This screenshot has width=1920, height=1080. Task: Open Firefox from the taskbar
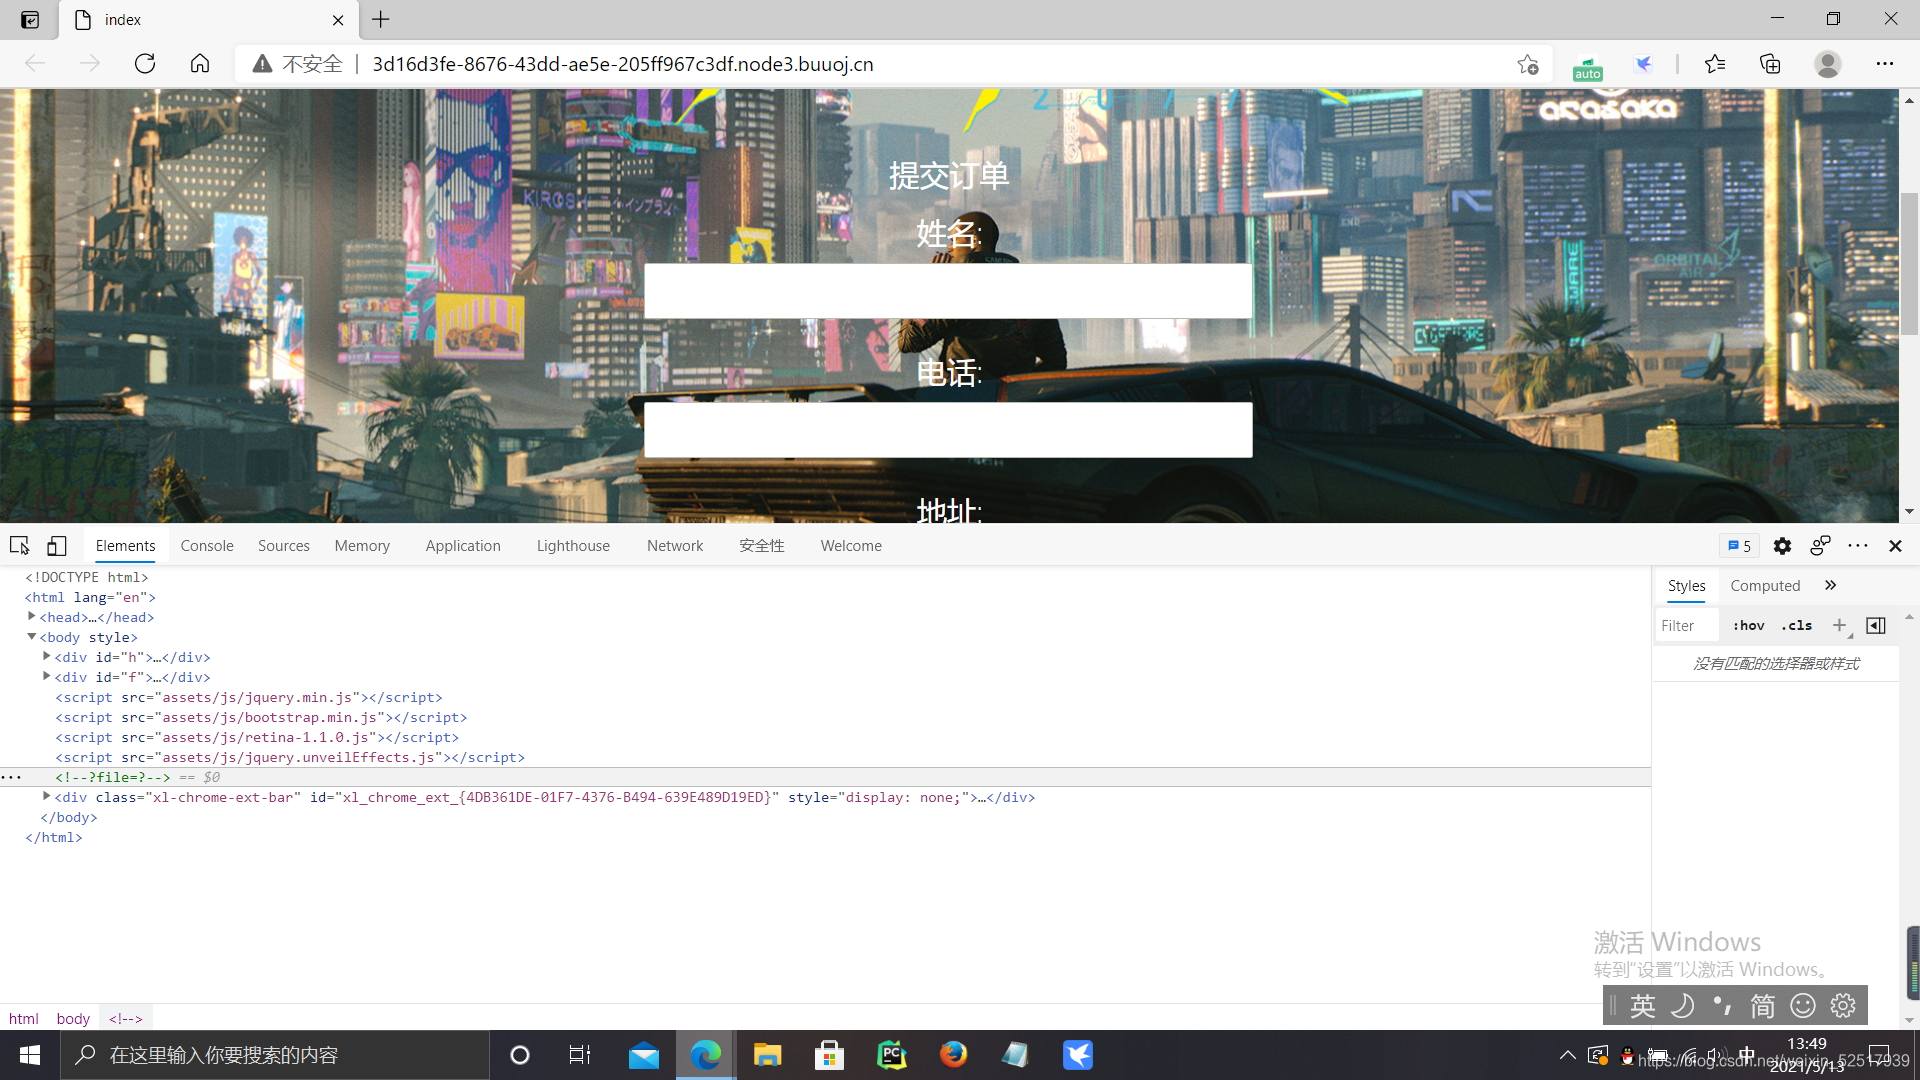(953, 1055)
